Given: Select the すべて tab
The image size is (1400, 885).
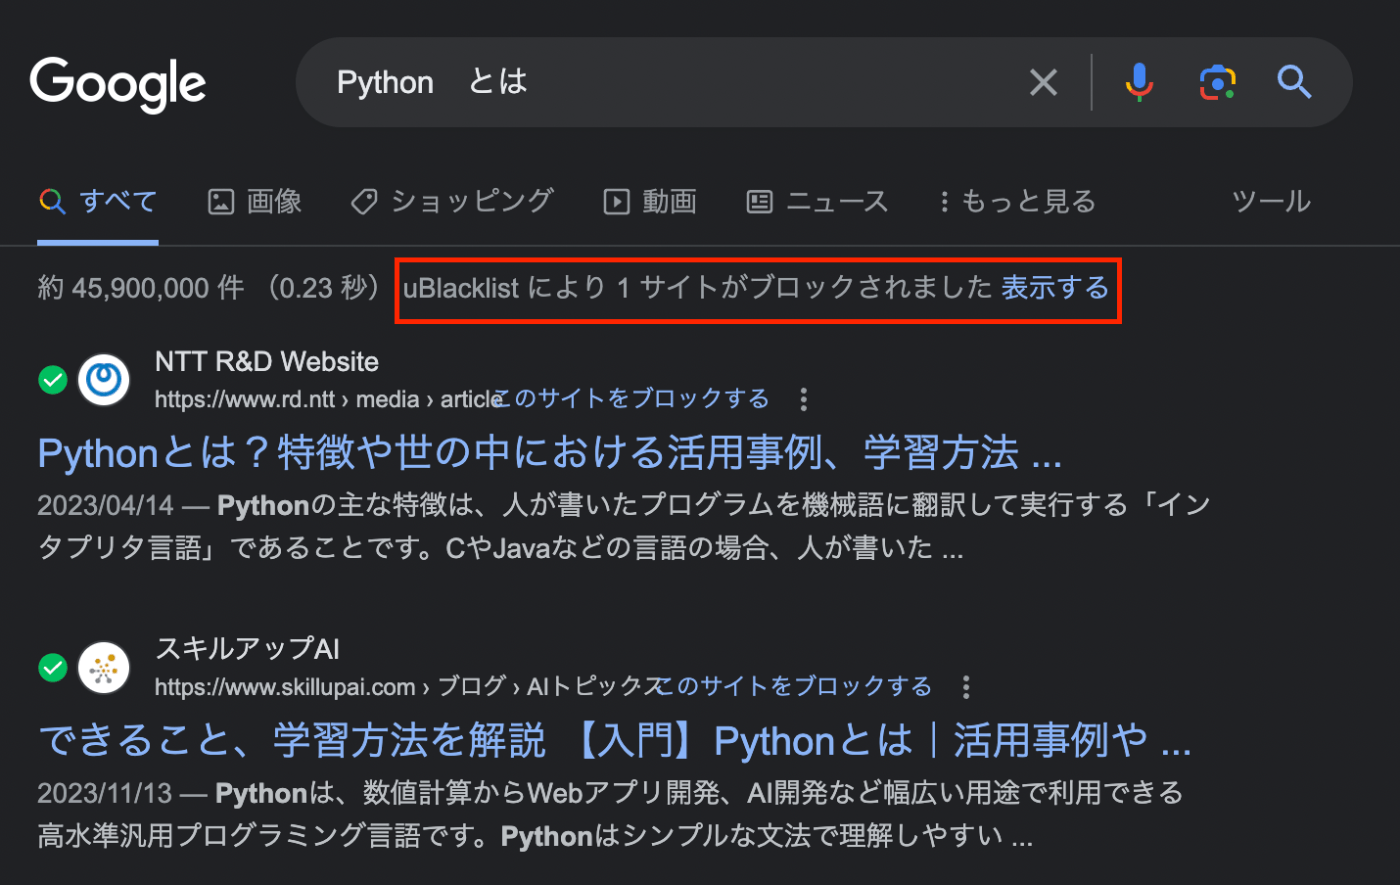Looking at the screenshot, I should pyautogui.click(x=98, y=202).
